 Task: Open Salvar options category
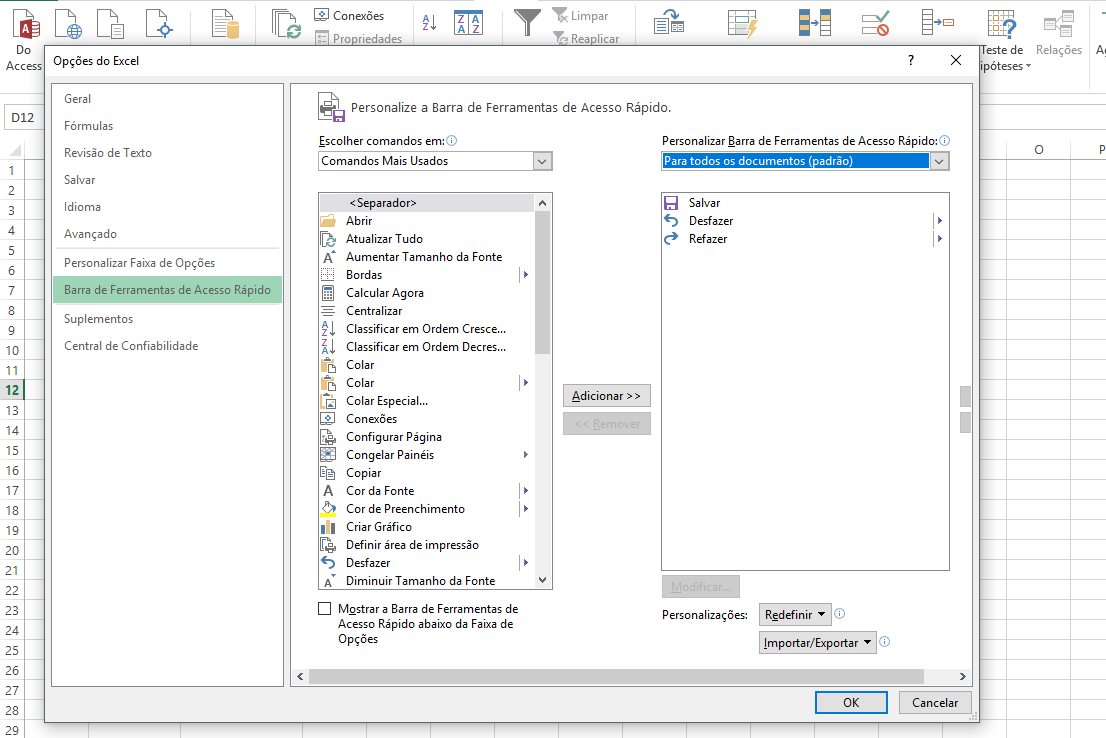(166, 180)
